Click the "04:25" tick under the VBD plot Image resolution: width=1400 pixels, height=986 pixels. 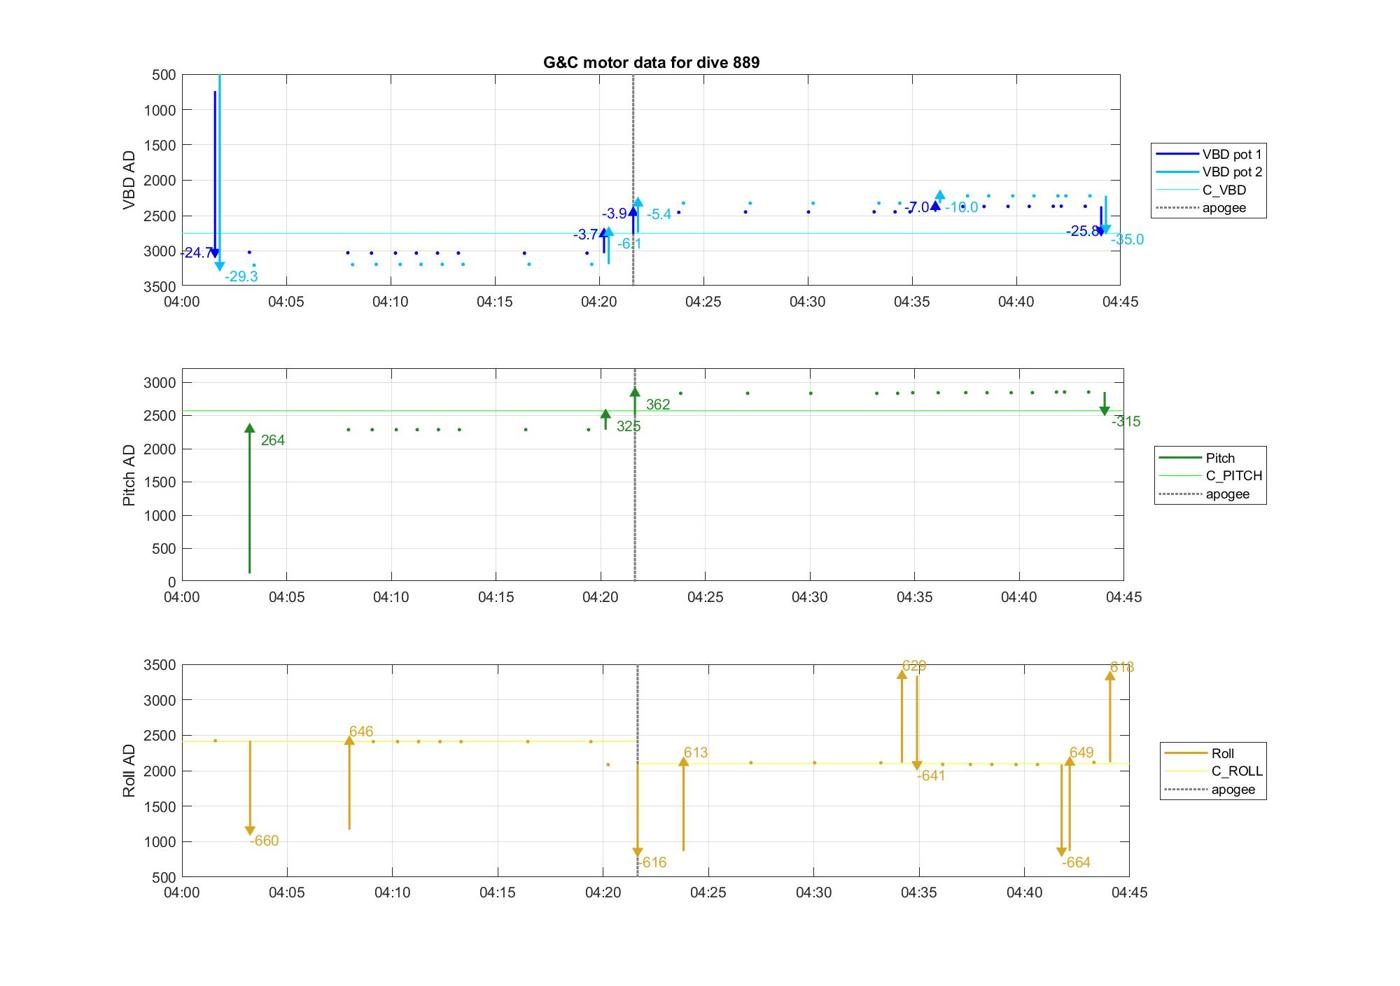[703, 301]
